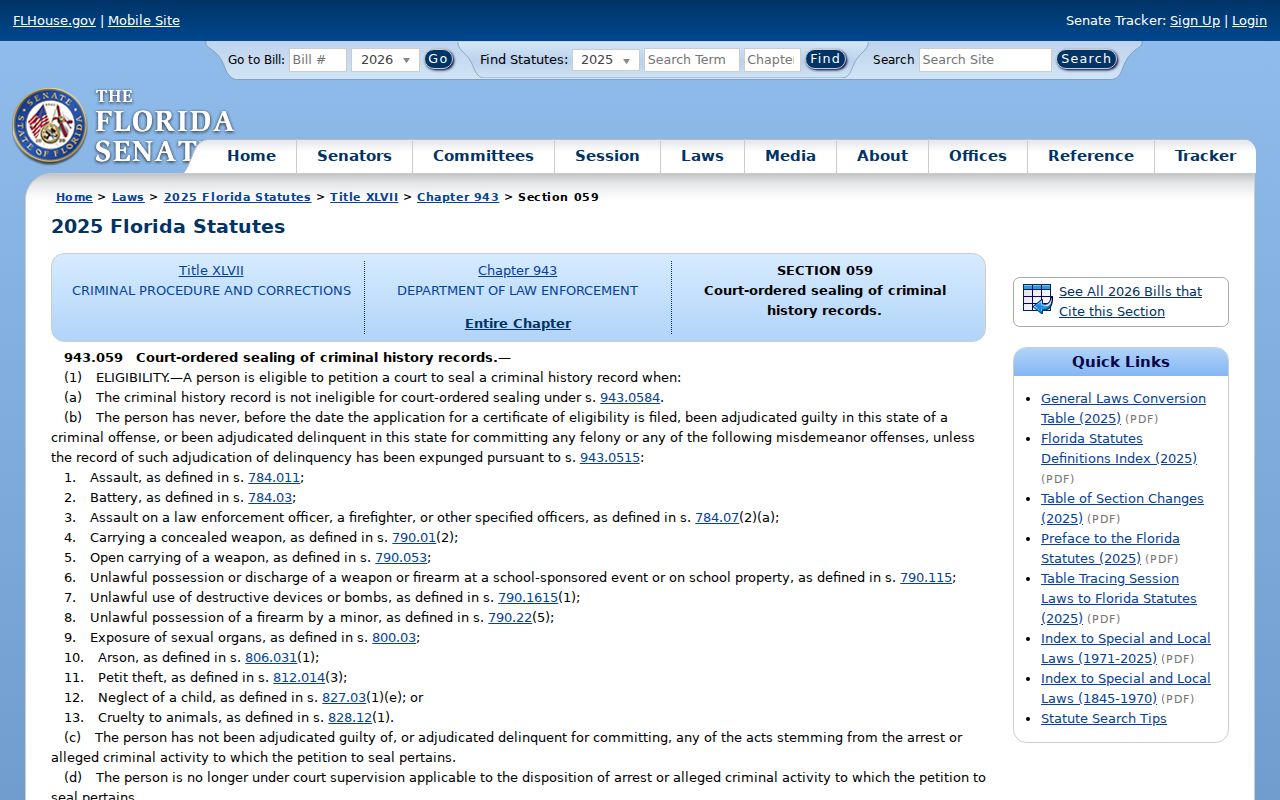Open General Laws Conversion Table (2025)
This screenshot has height=800, width=1280.
[1122, 408]
